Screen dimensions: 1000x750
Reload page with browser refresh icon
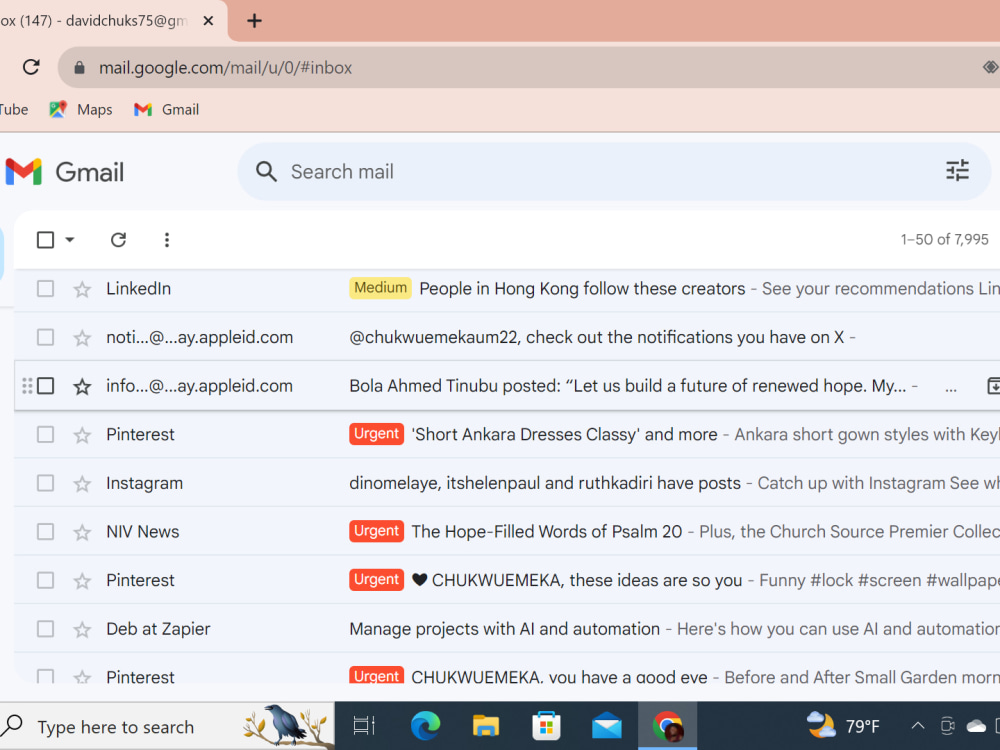(31, 67)
